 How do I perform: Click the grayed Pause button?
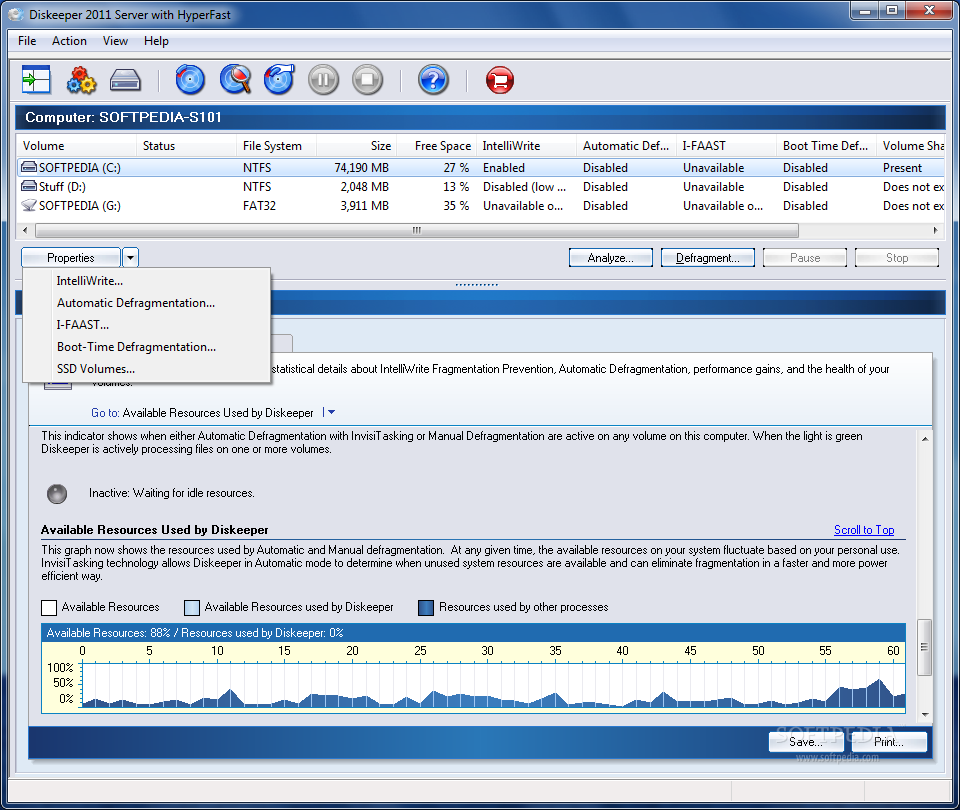coord(804,258)
